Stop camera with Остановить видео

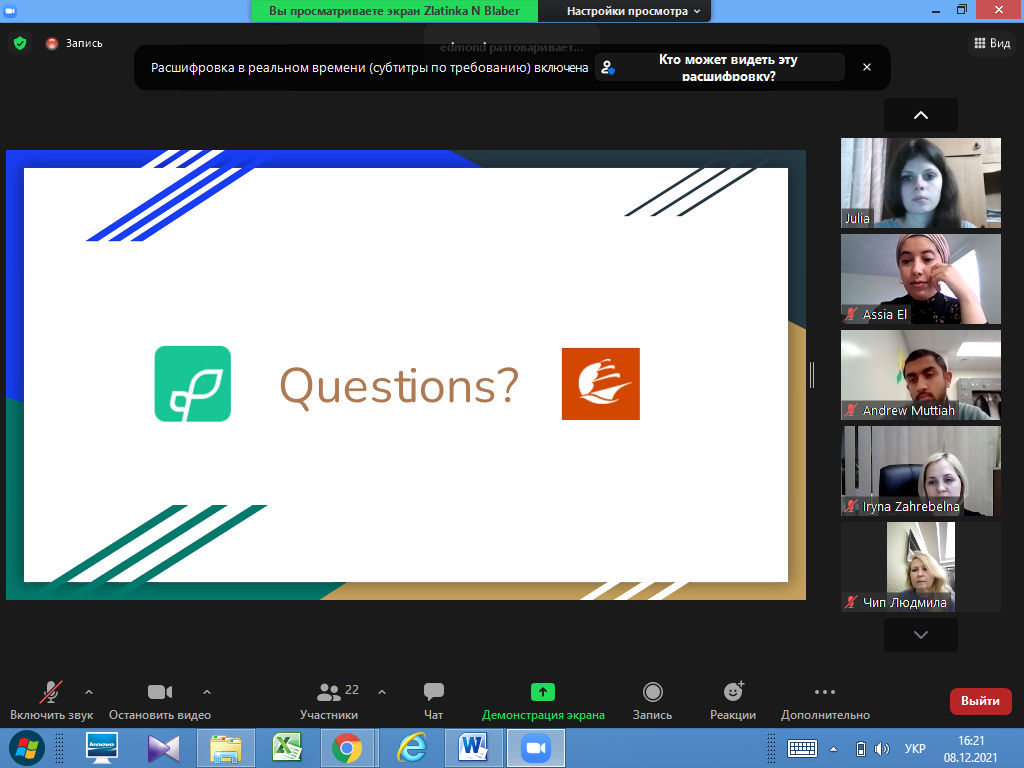tap(160, 700)
